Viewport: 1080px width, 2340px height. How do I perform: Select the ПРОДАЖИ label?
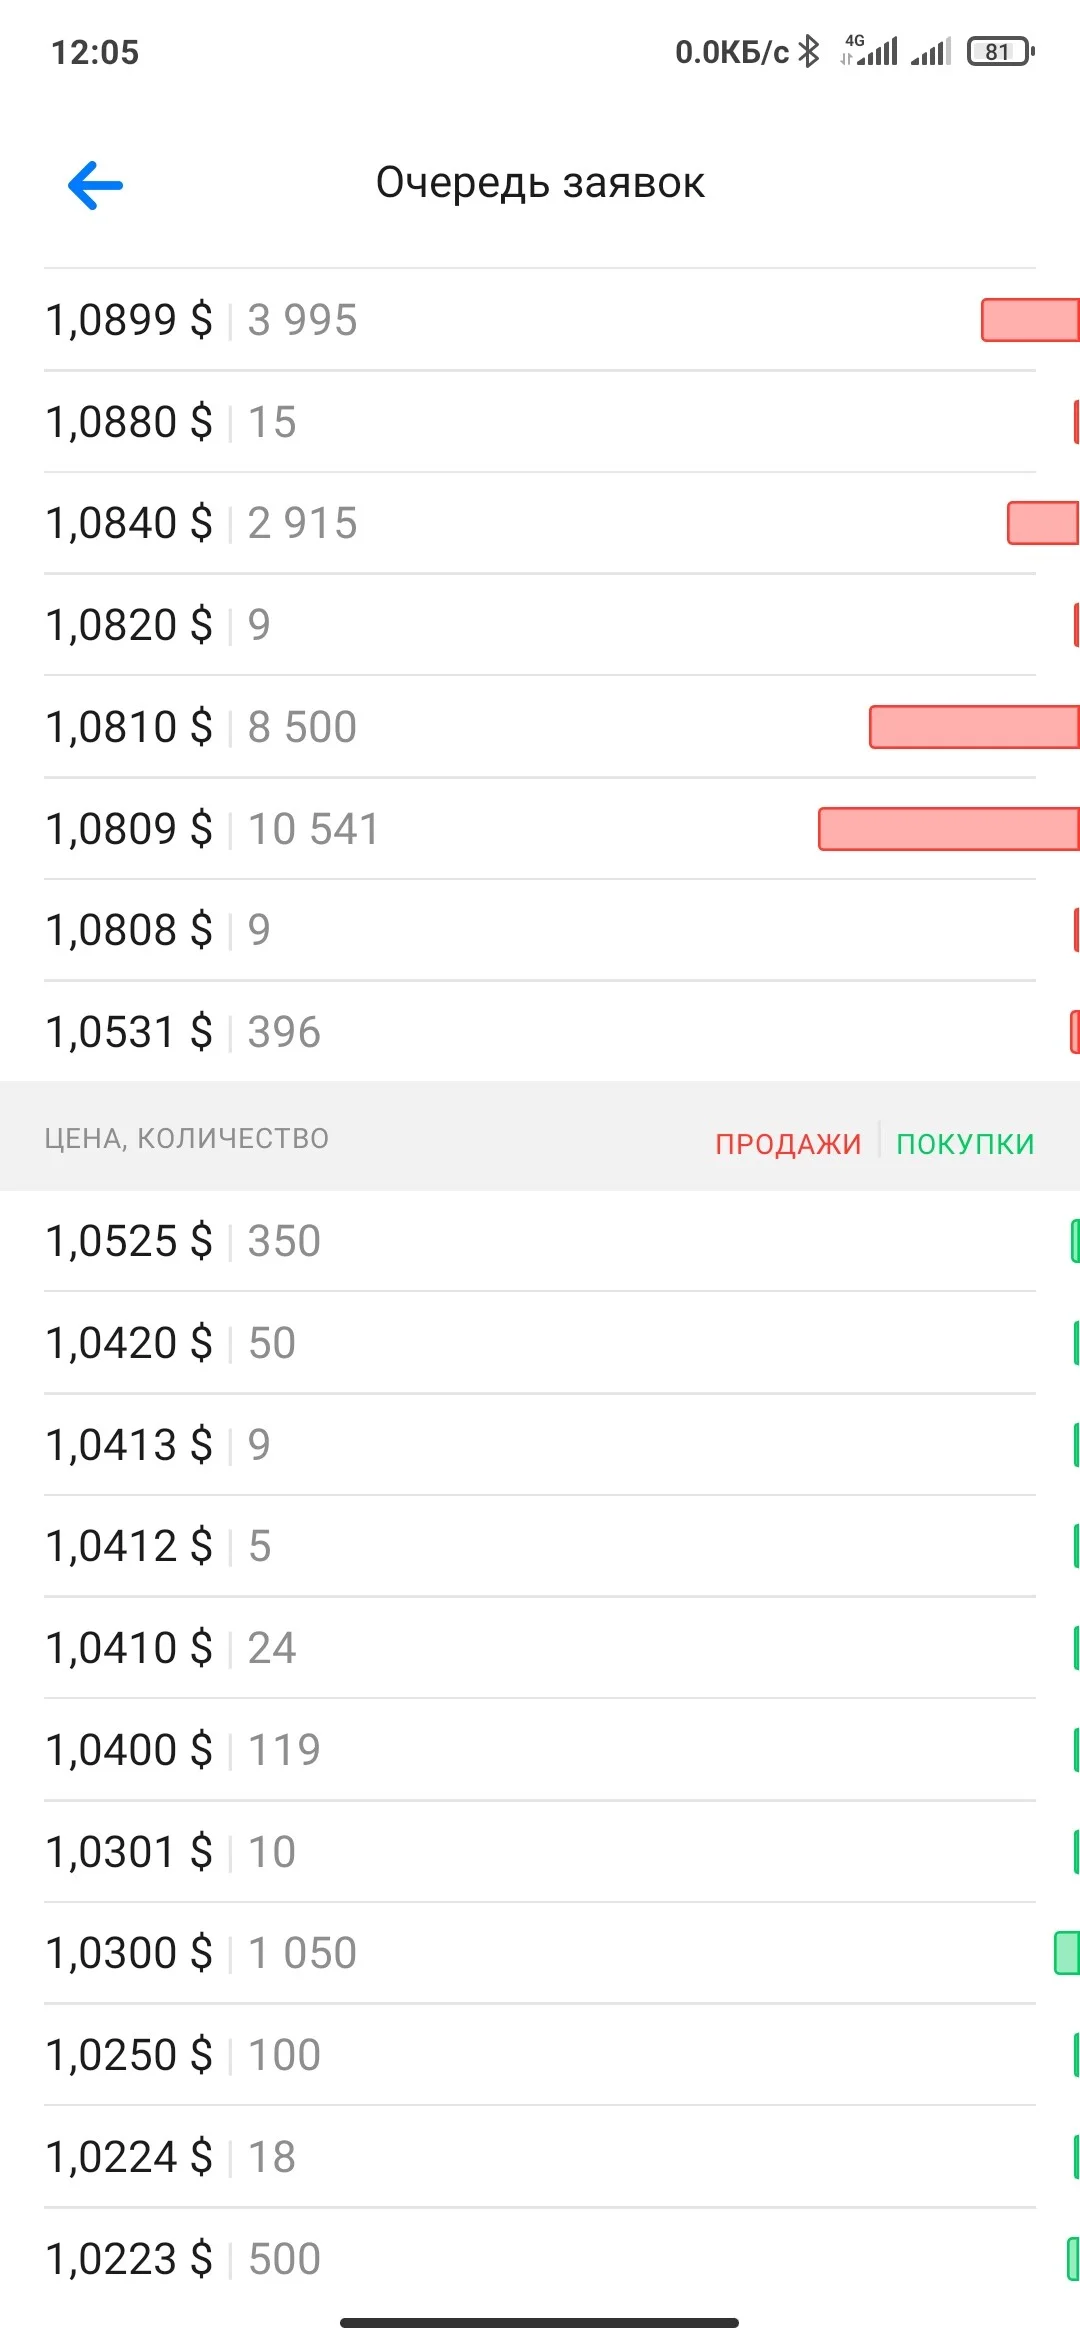click(788, 1143)
